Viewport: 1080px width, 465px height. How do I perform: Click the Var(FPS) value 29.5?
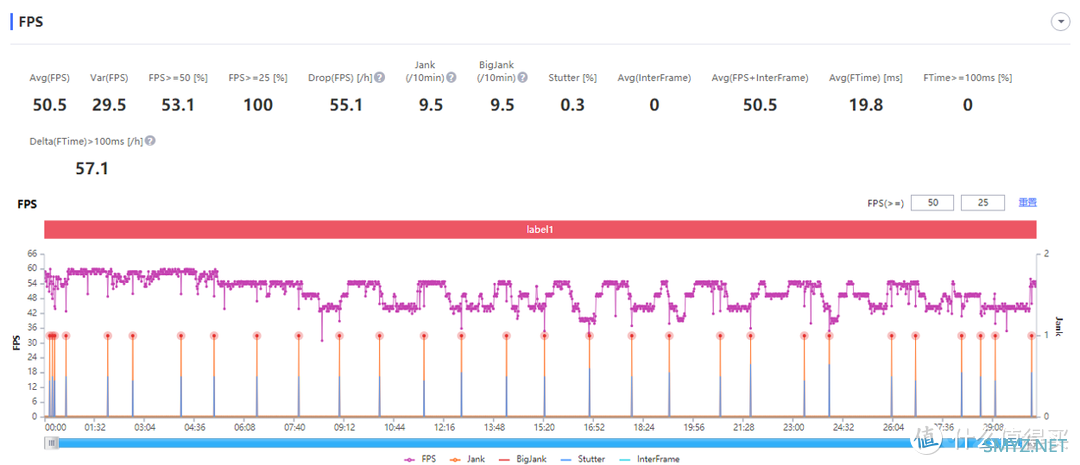(x=109, y=105)
